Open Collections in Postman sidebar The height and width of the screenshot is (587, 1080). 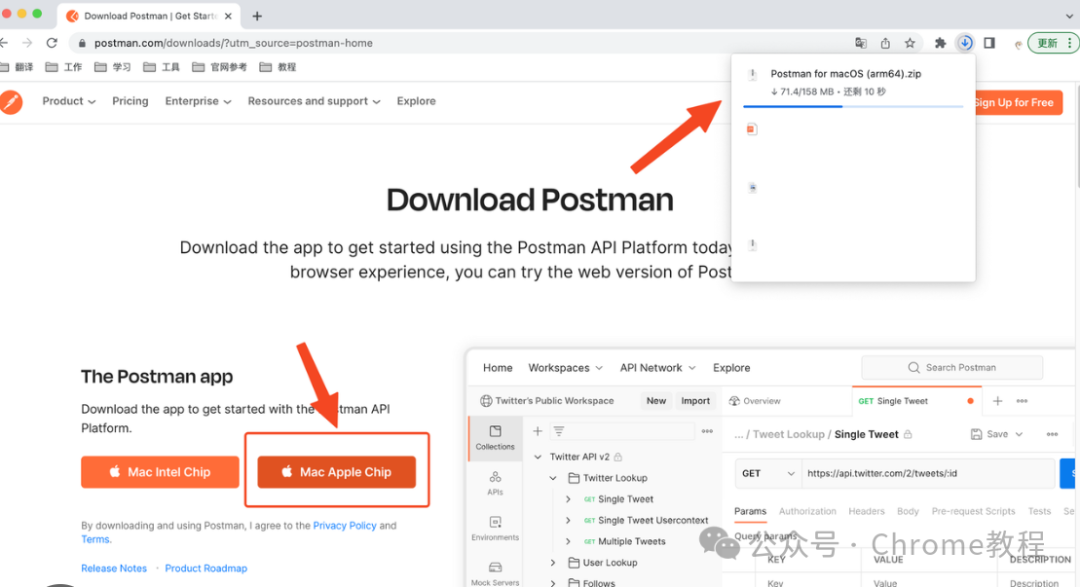495,437
